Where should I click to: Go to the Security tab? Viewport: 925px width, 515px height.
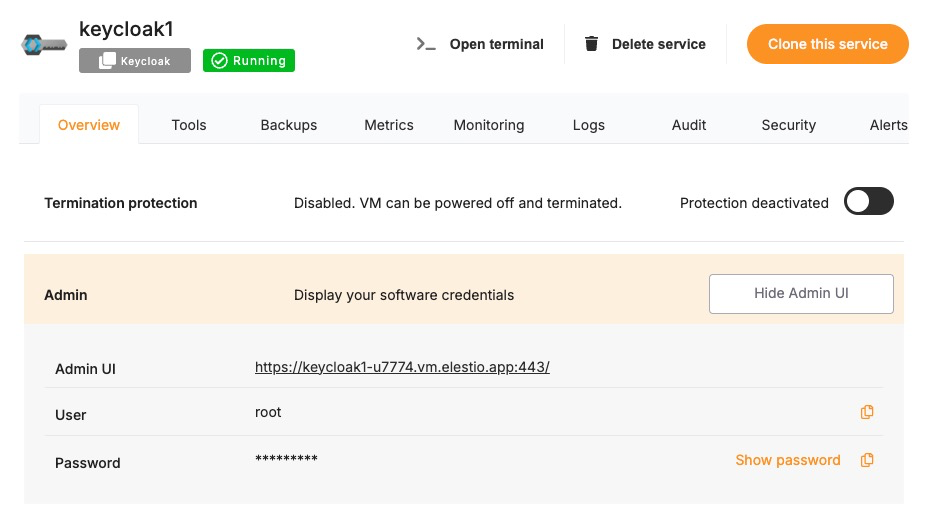[789, 125]
